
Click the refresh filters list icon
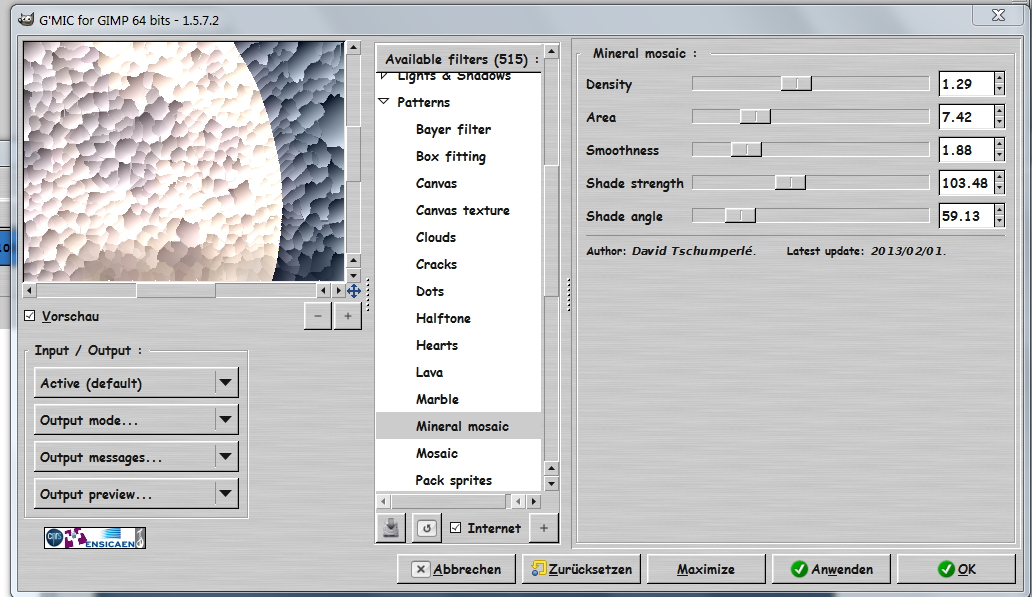(x=426, y=528)
